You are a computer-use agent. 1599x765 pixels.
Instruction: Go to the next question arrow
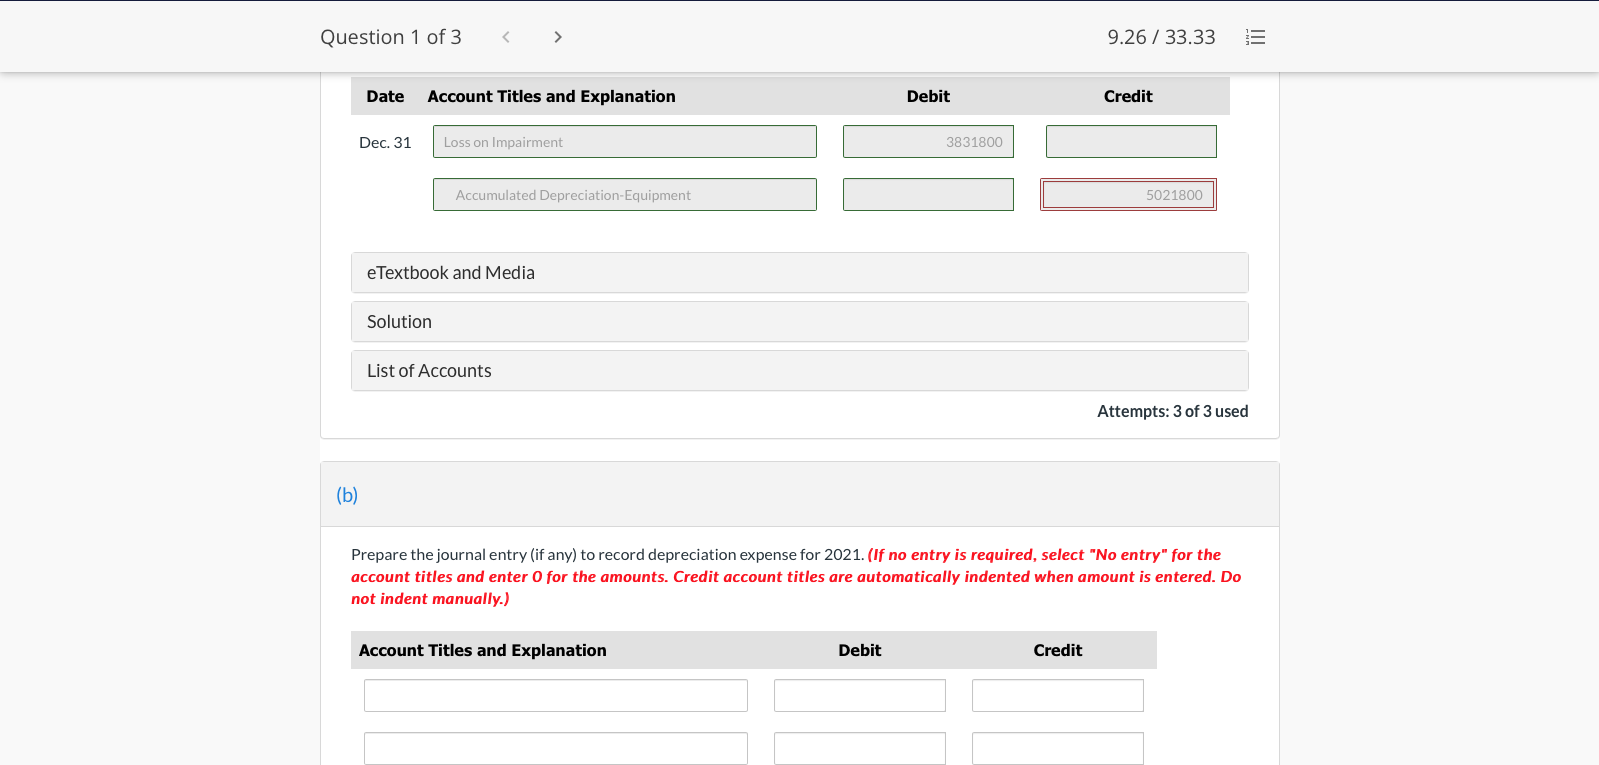coord(558,37)
